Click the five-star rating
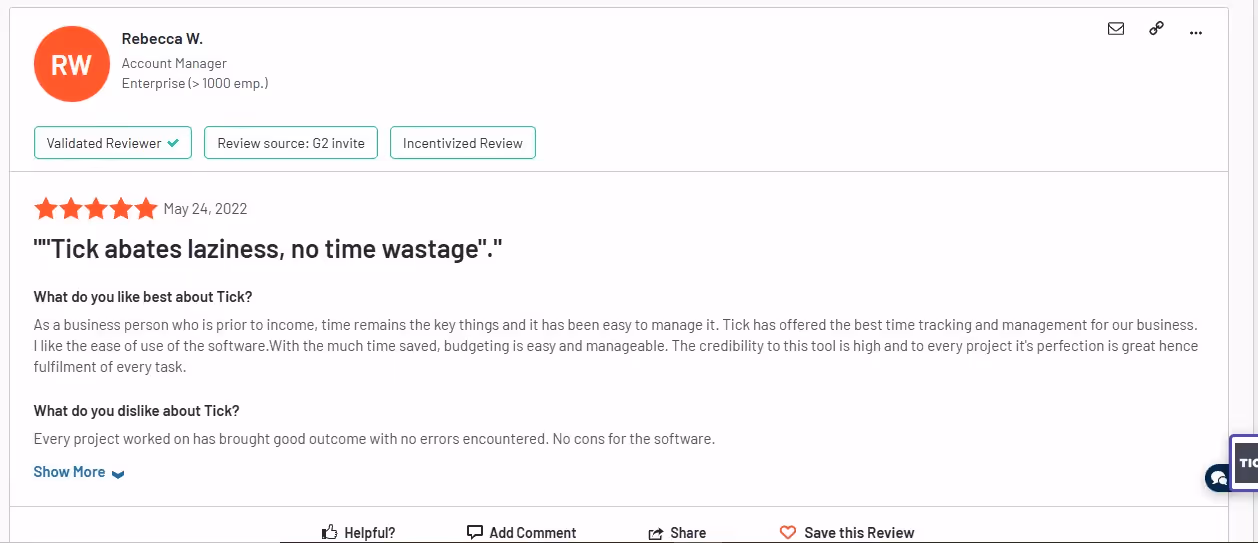This screenshot has height=543, width=1258. 96,209
